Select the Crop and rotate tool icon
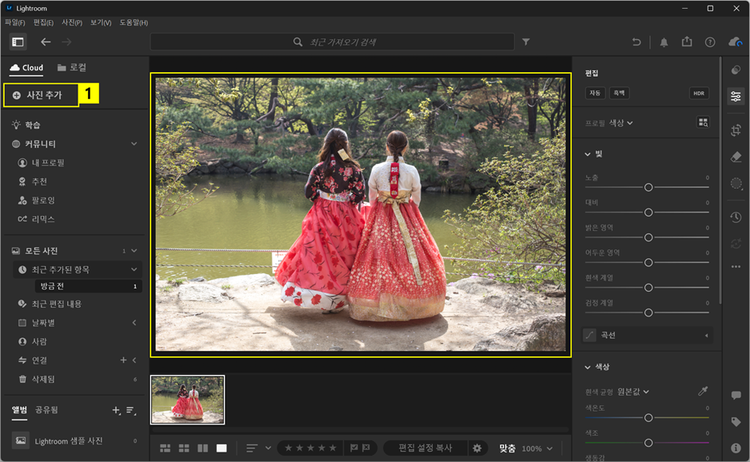750x462 pixels. (x=736, y=129)
